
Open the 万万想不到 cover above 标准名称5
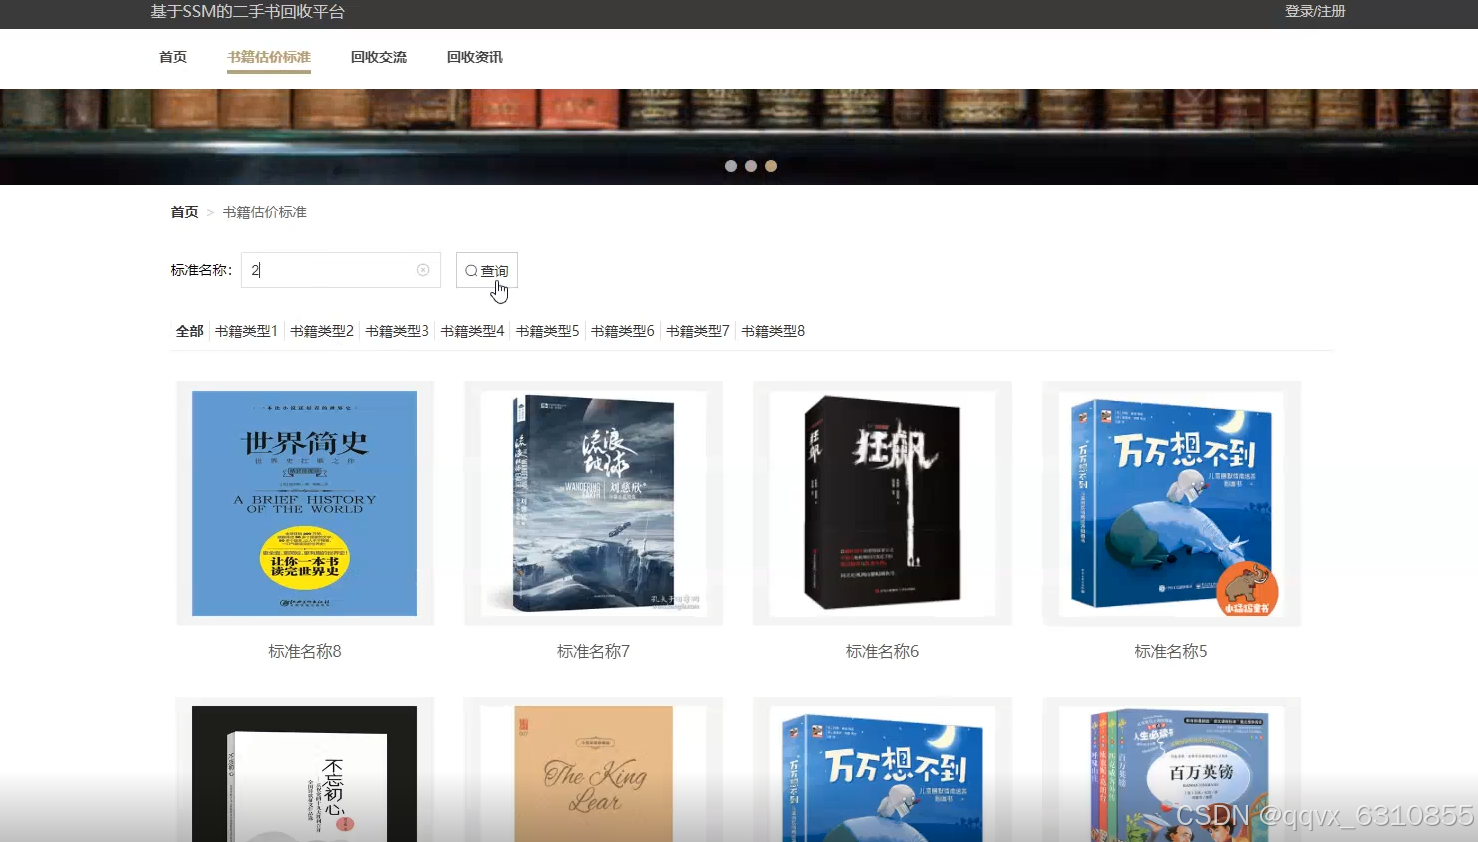click(x=1171, y=503)
